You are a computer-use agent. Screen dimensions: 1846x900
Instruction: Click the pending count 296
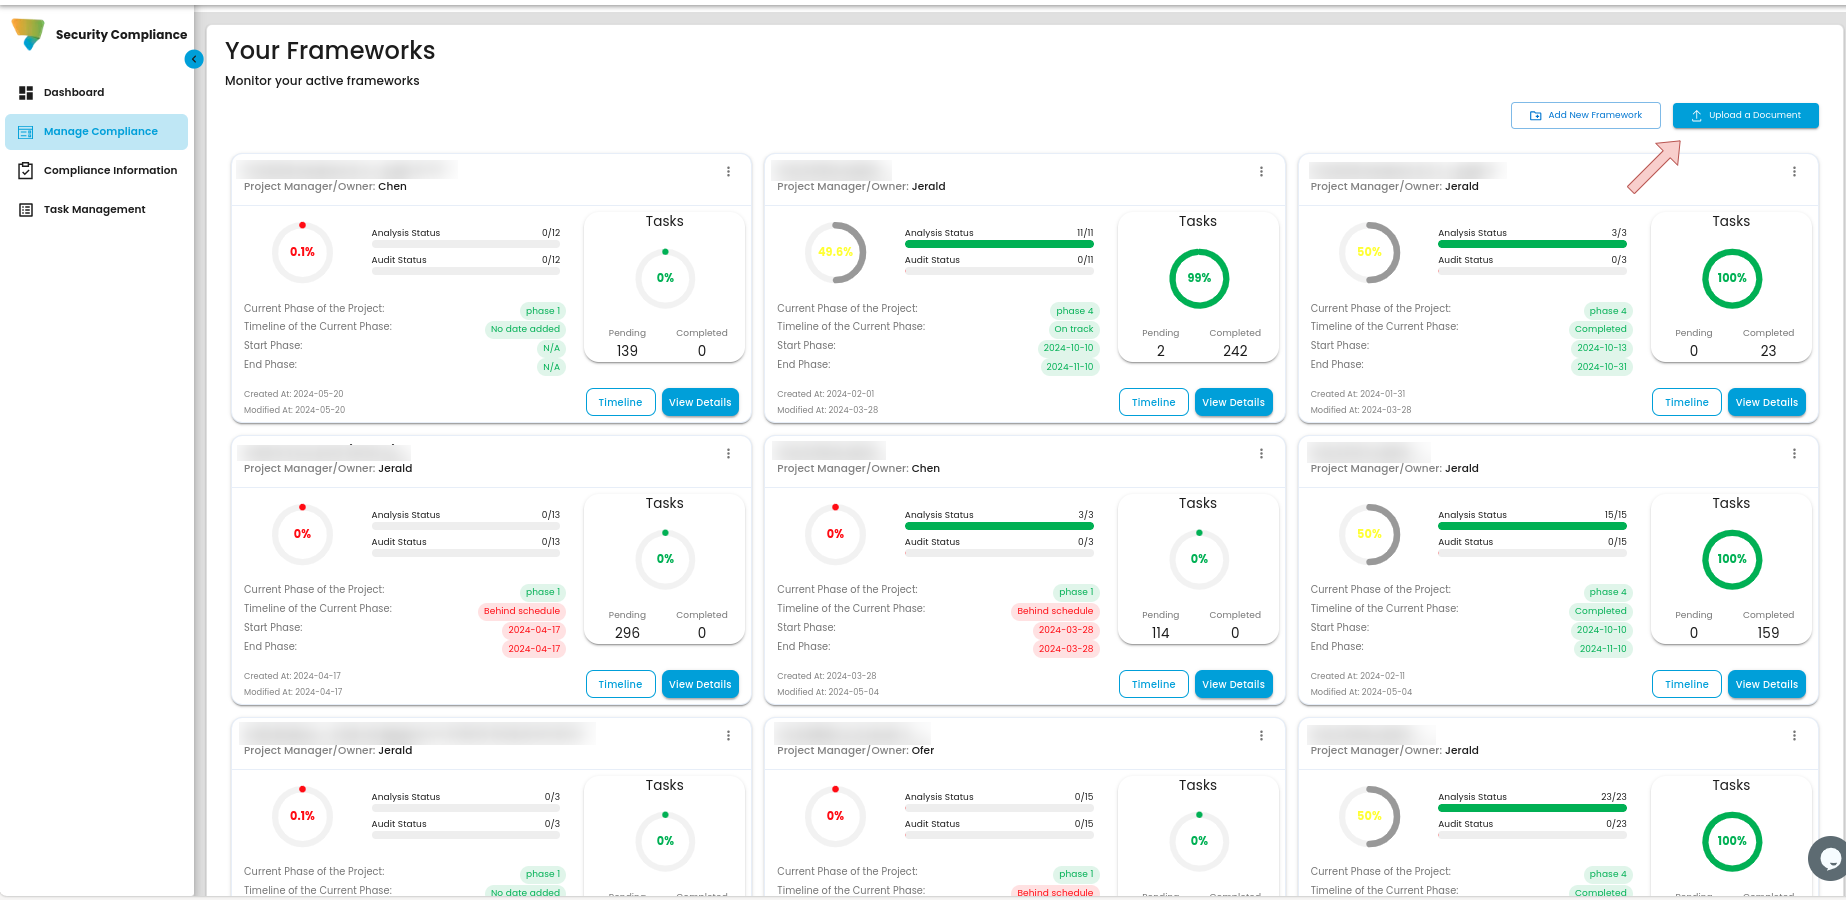click(627, 633)
